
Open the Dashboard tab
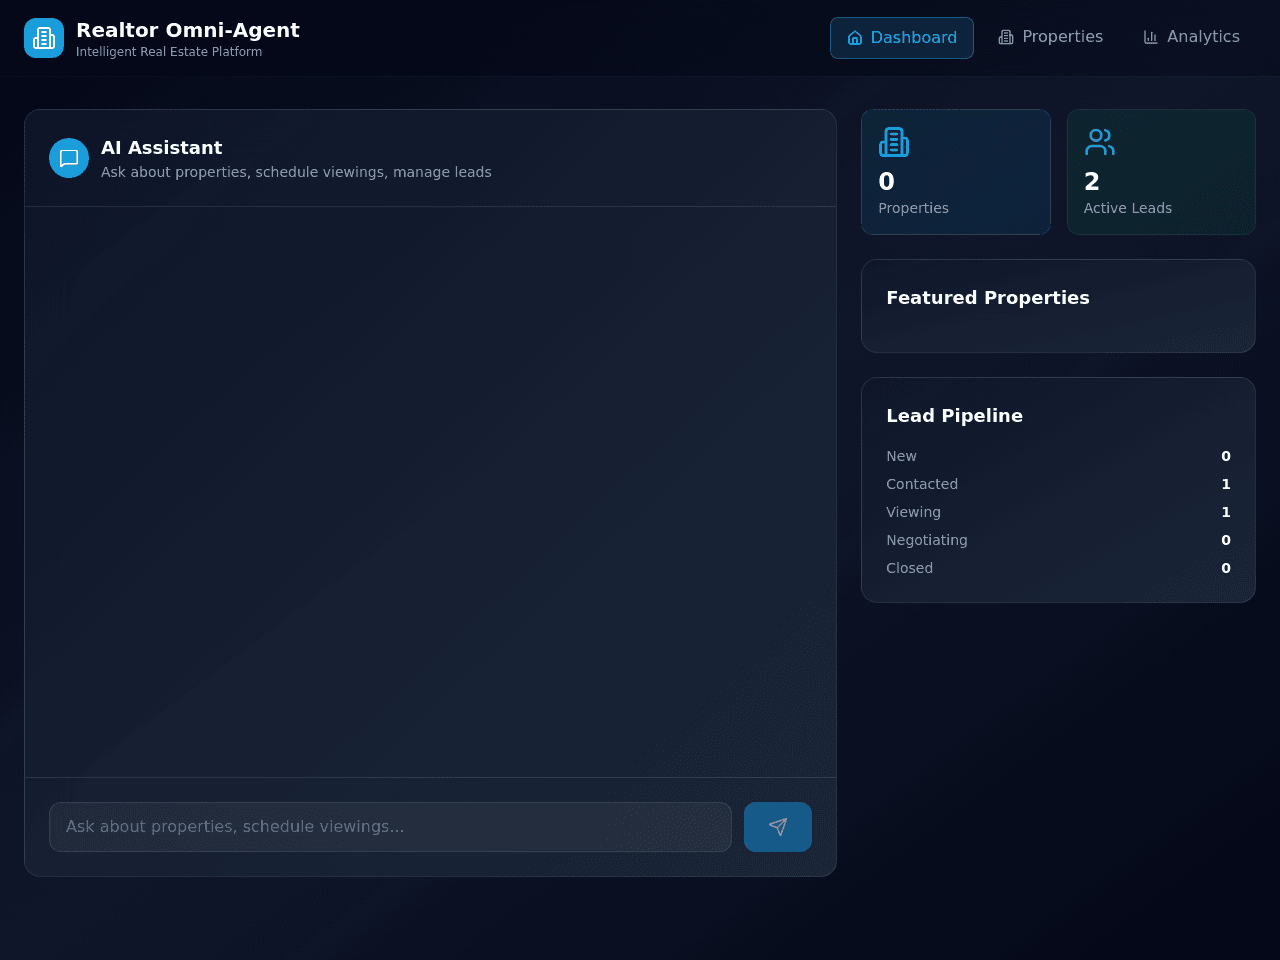(902, 38)
